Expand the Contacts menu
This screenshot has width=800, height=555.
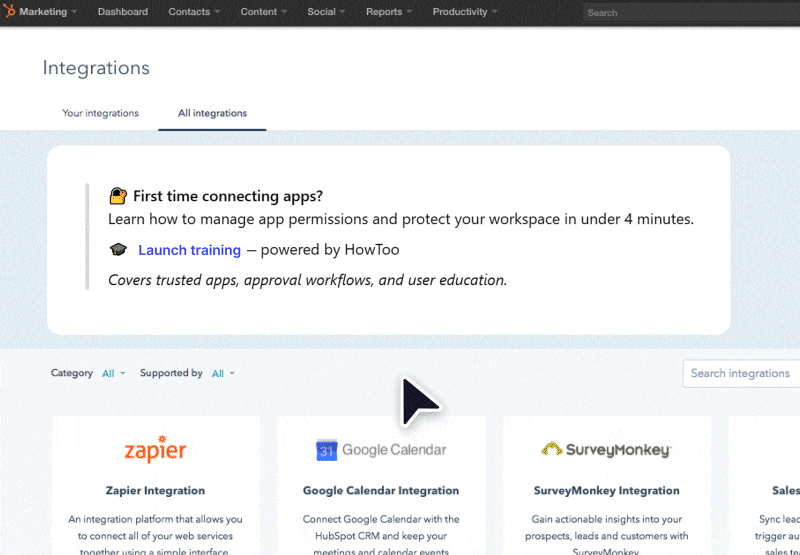(194, 12)
